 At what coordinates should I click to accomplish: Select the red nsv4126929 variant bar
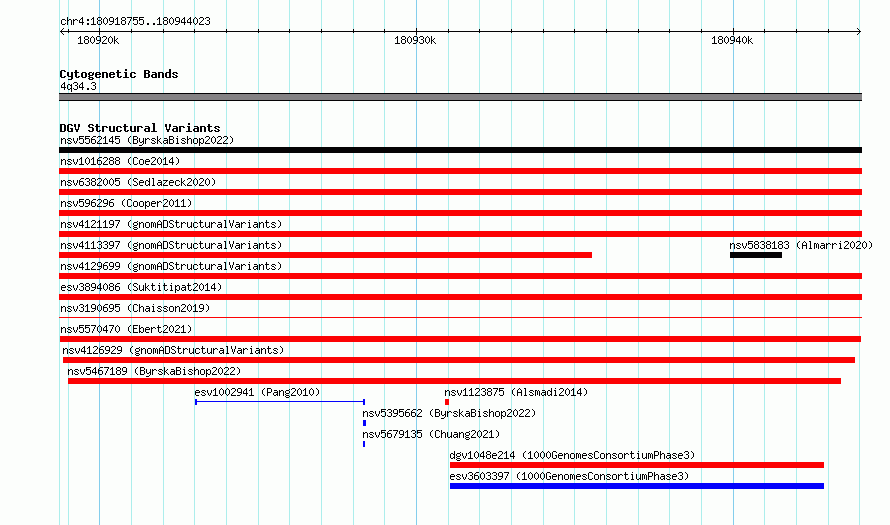pos(459,360)
